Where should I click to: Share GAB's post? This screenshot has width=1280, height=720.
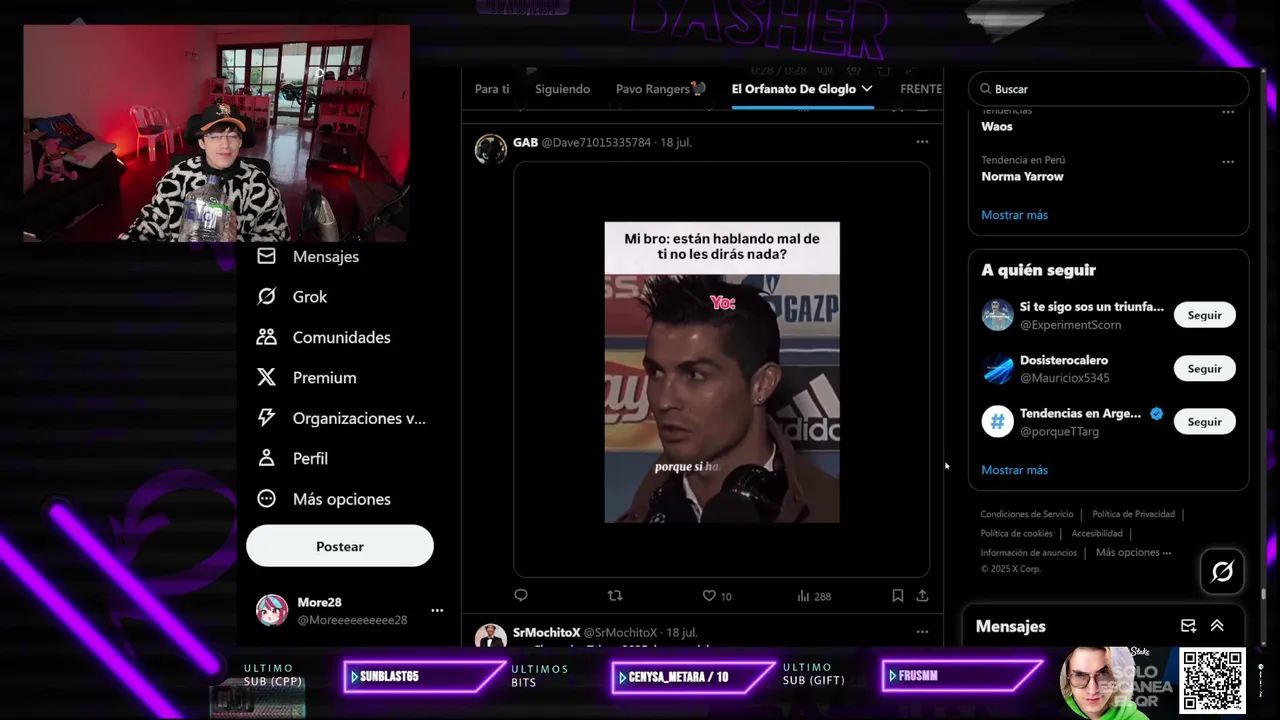[x=922, y=596]
